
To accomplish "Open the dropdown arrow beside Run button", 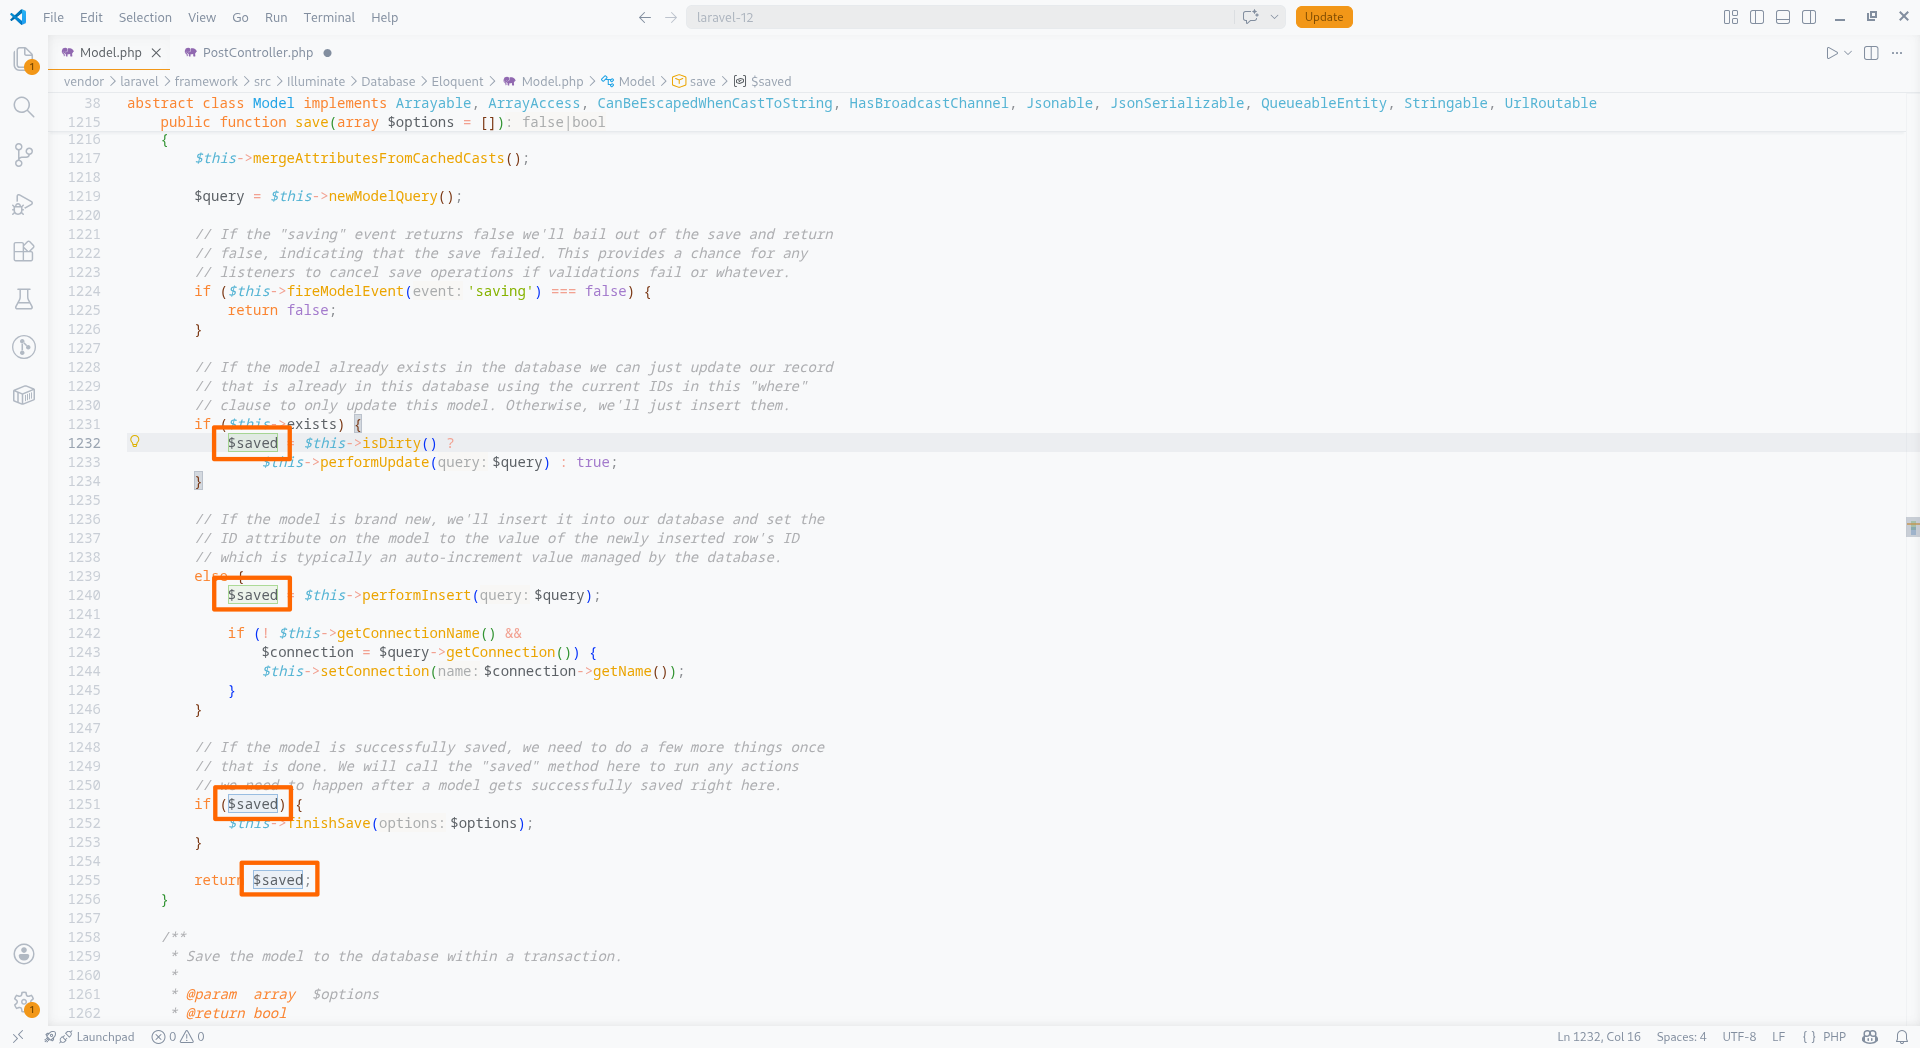I will point(1848,53).
